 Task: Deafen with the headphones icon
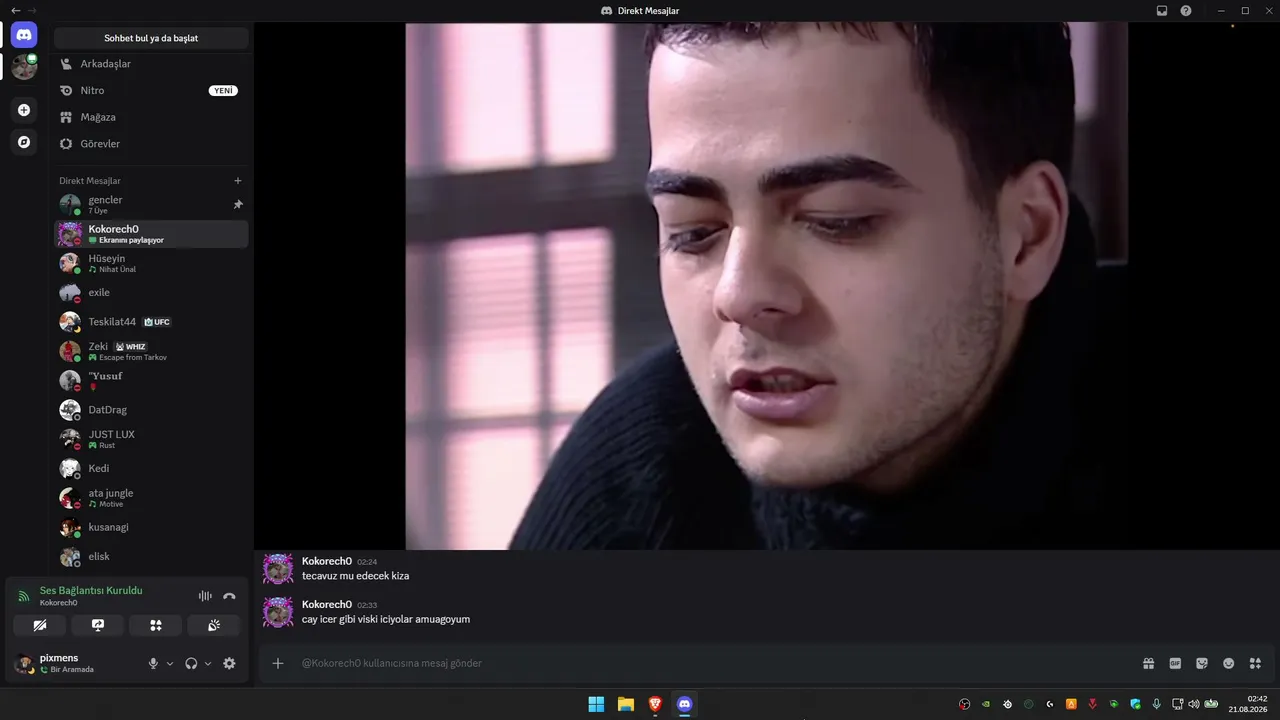click(x=191, y=664)
